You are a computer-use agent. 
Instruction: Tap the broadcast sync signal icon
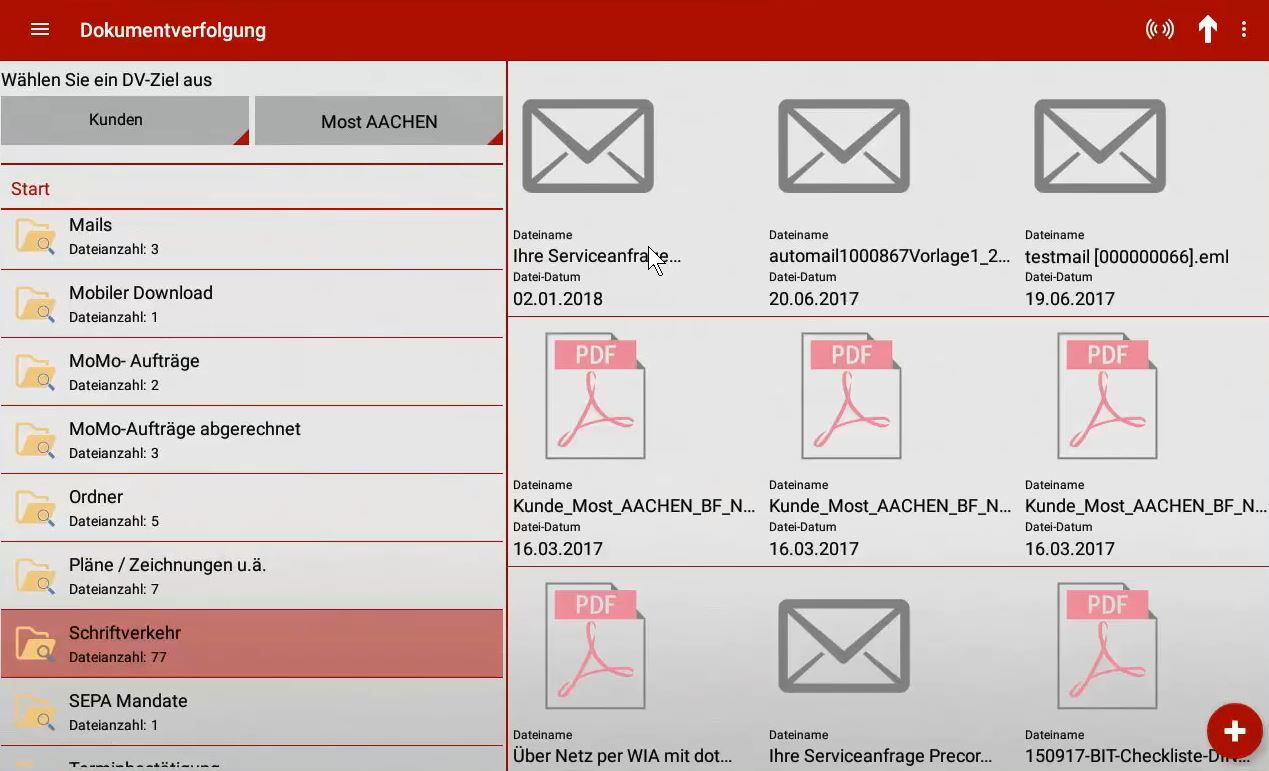(x=1160, y=30)
